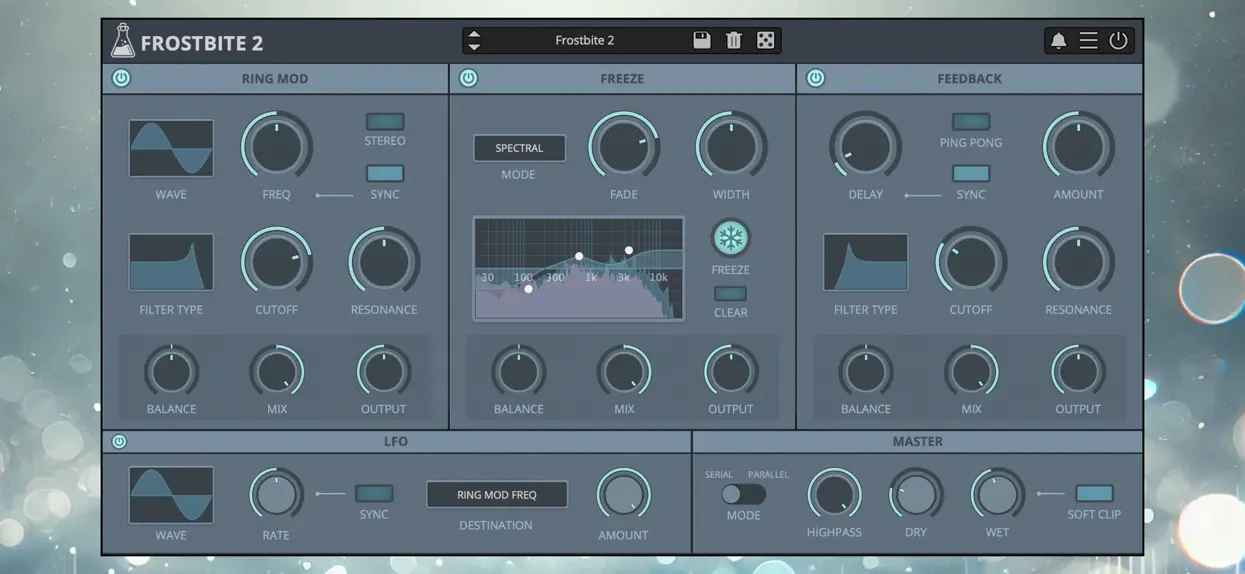Click the Freeze Output knob
Viewport: 1245px width, 574px height.
tap(731, 372)
